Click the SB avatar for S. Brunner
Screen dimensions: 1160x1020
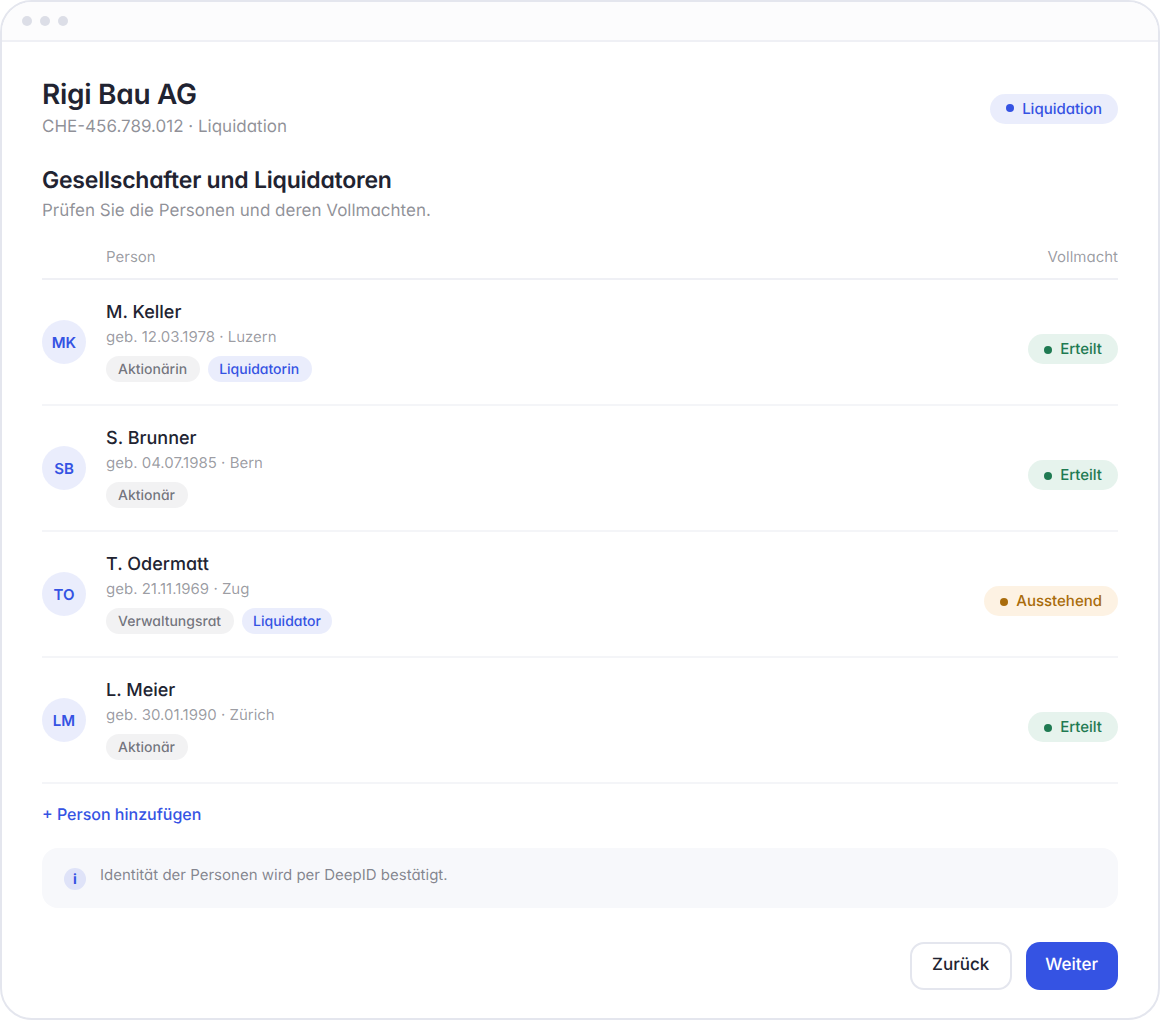64,468
